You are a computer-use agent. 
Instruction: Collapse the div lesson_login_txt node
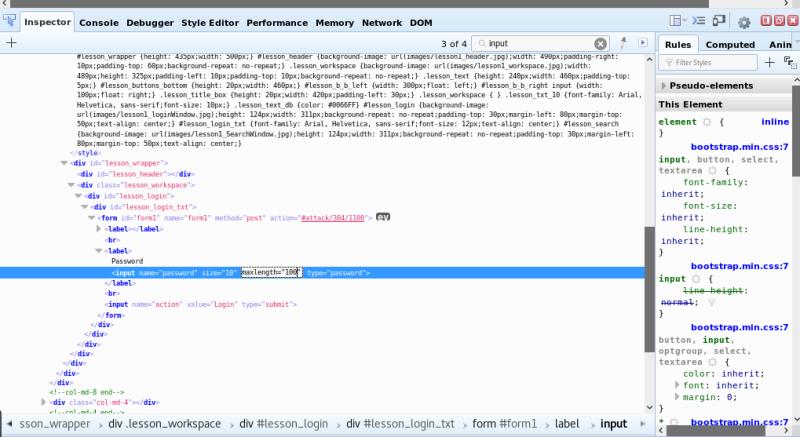click(x=85, y=207)
